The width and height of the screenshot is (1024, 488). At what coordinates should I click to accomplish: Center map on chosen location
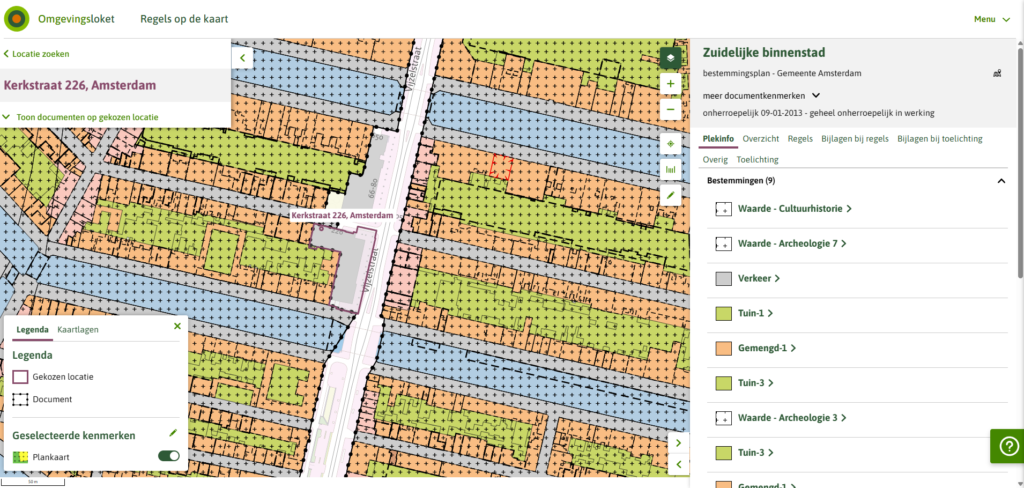670,144
